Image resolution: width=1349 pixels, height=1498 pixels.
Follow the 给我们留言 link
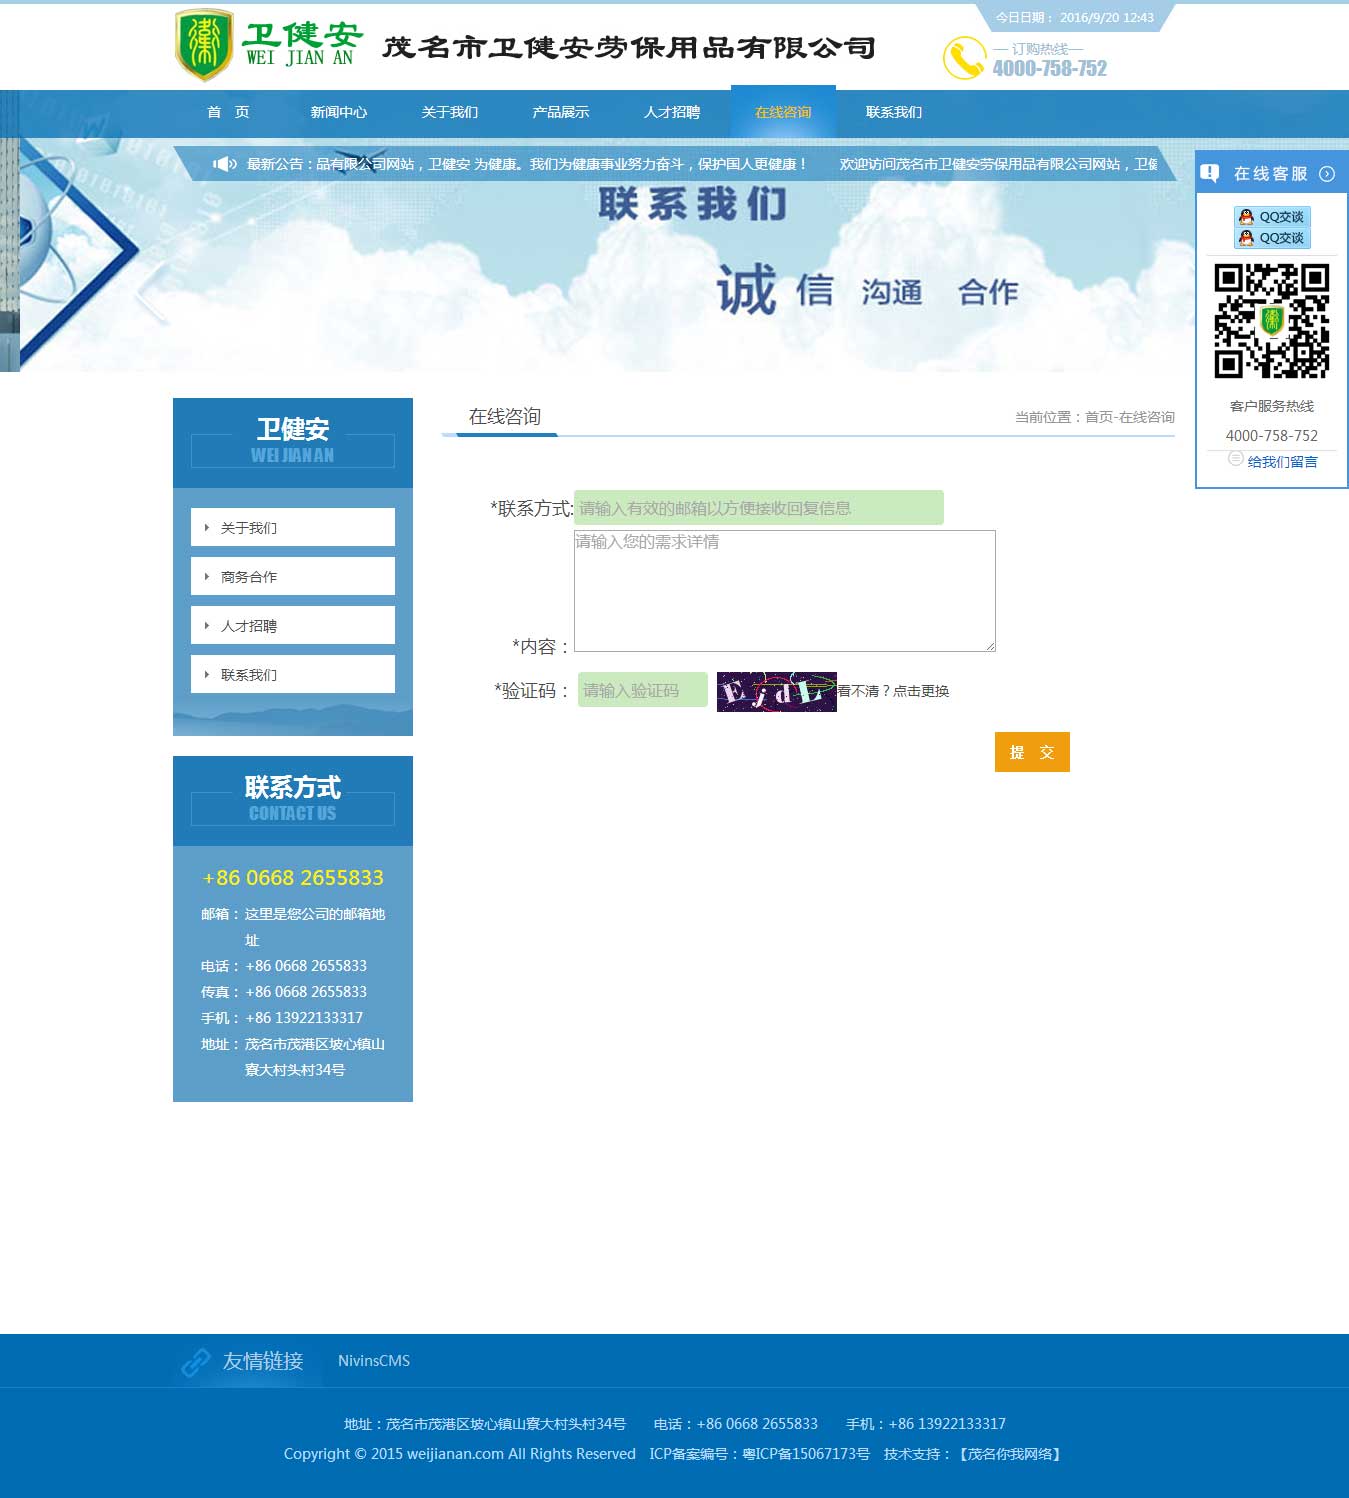(x=1282, y=462)
